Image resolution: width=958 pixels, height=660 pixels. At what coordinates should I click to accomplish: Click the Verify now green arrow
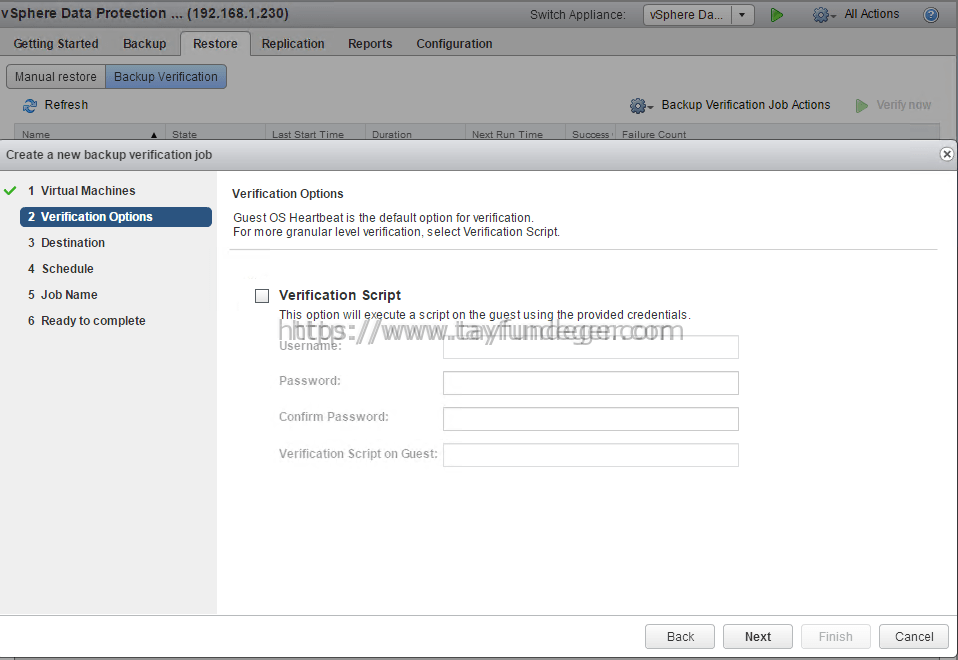[861, 106]
